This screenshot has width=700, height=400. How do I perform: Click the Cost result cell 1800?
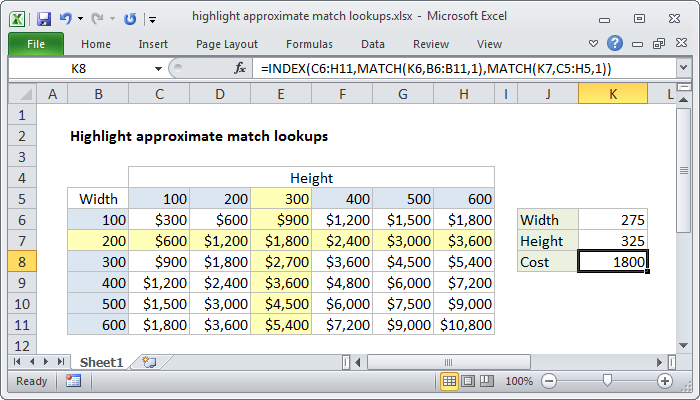click(x=613, y=262)
